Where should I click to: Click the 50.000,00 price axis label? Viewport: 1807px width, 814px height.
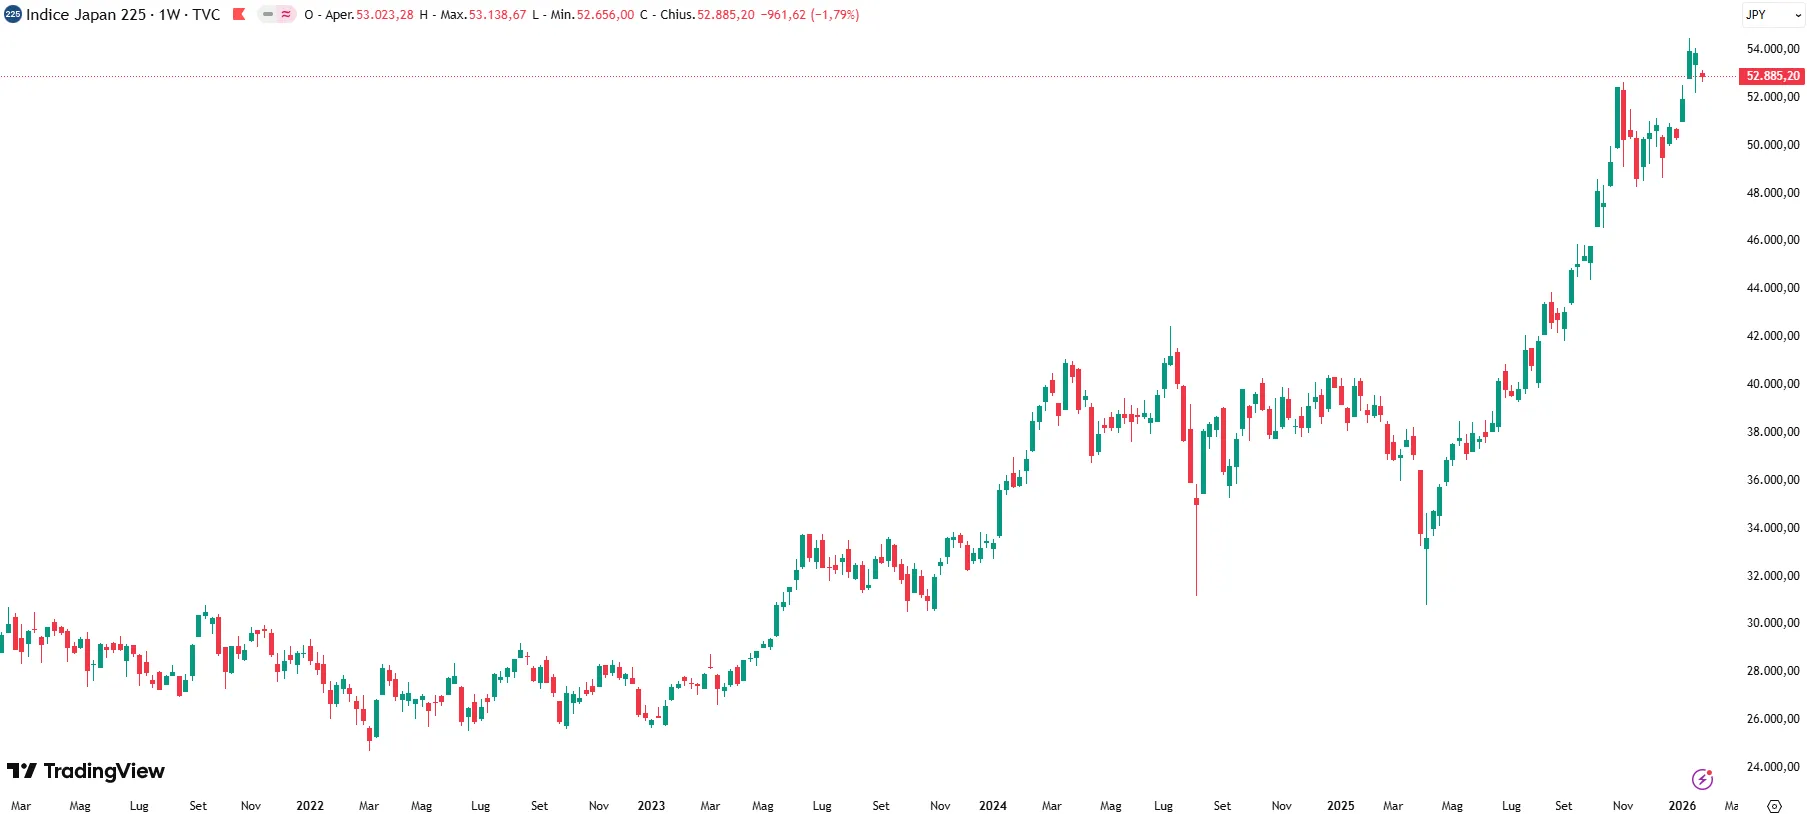(1773, 145)
